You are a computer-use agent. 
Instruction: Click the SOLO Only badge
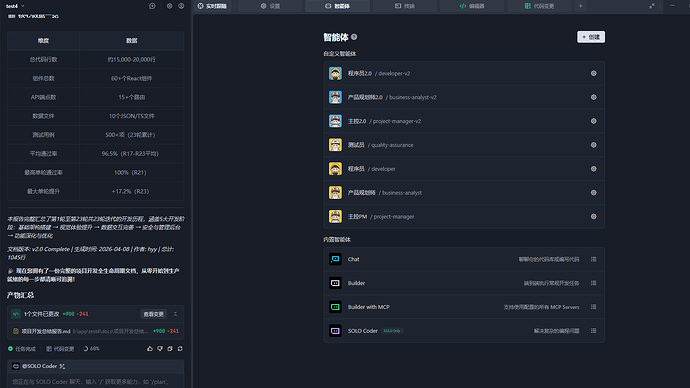tap(392, 331)
